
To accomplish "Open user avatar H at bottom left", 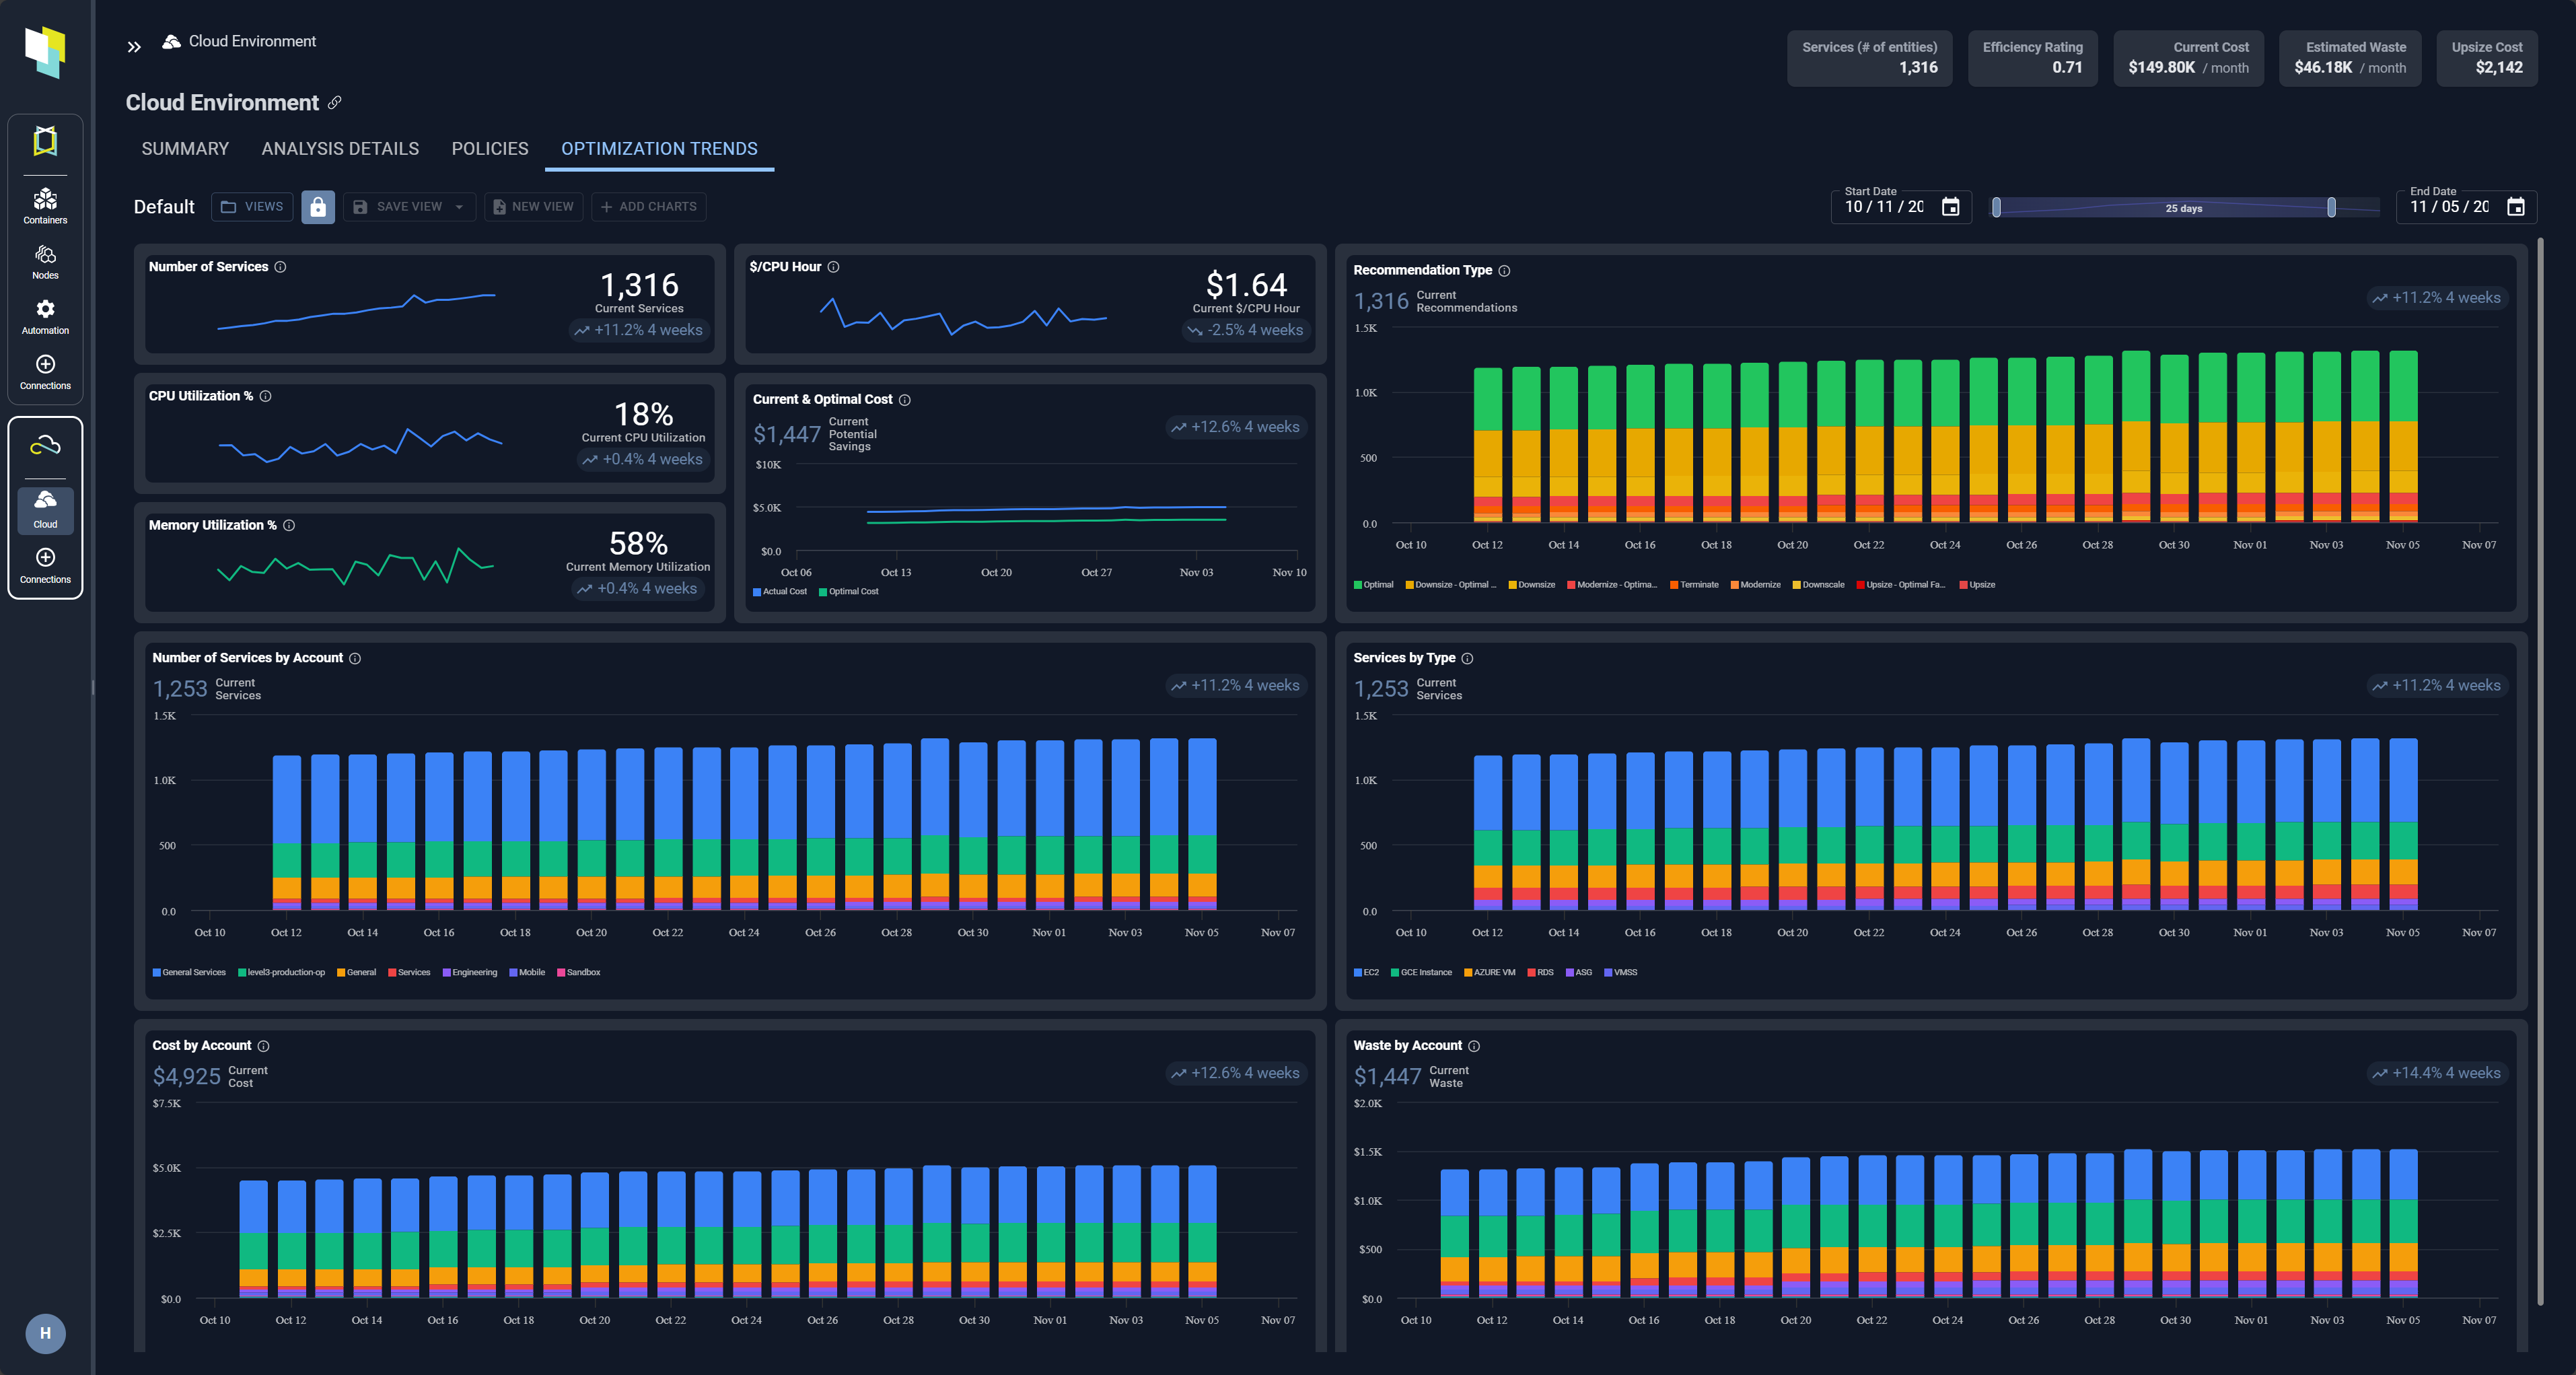I will click(x=45, y=1333).
